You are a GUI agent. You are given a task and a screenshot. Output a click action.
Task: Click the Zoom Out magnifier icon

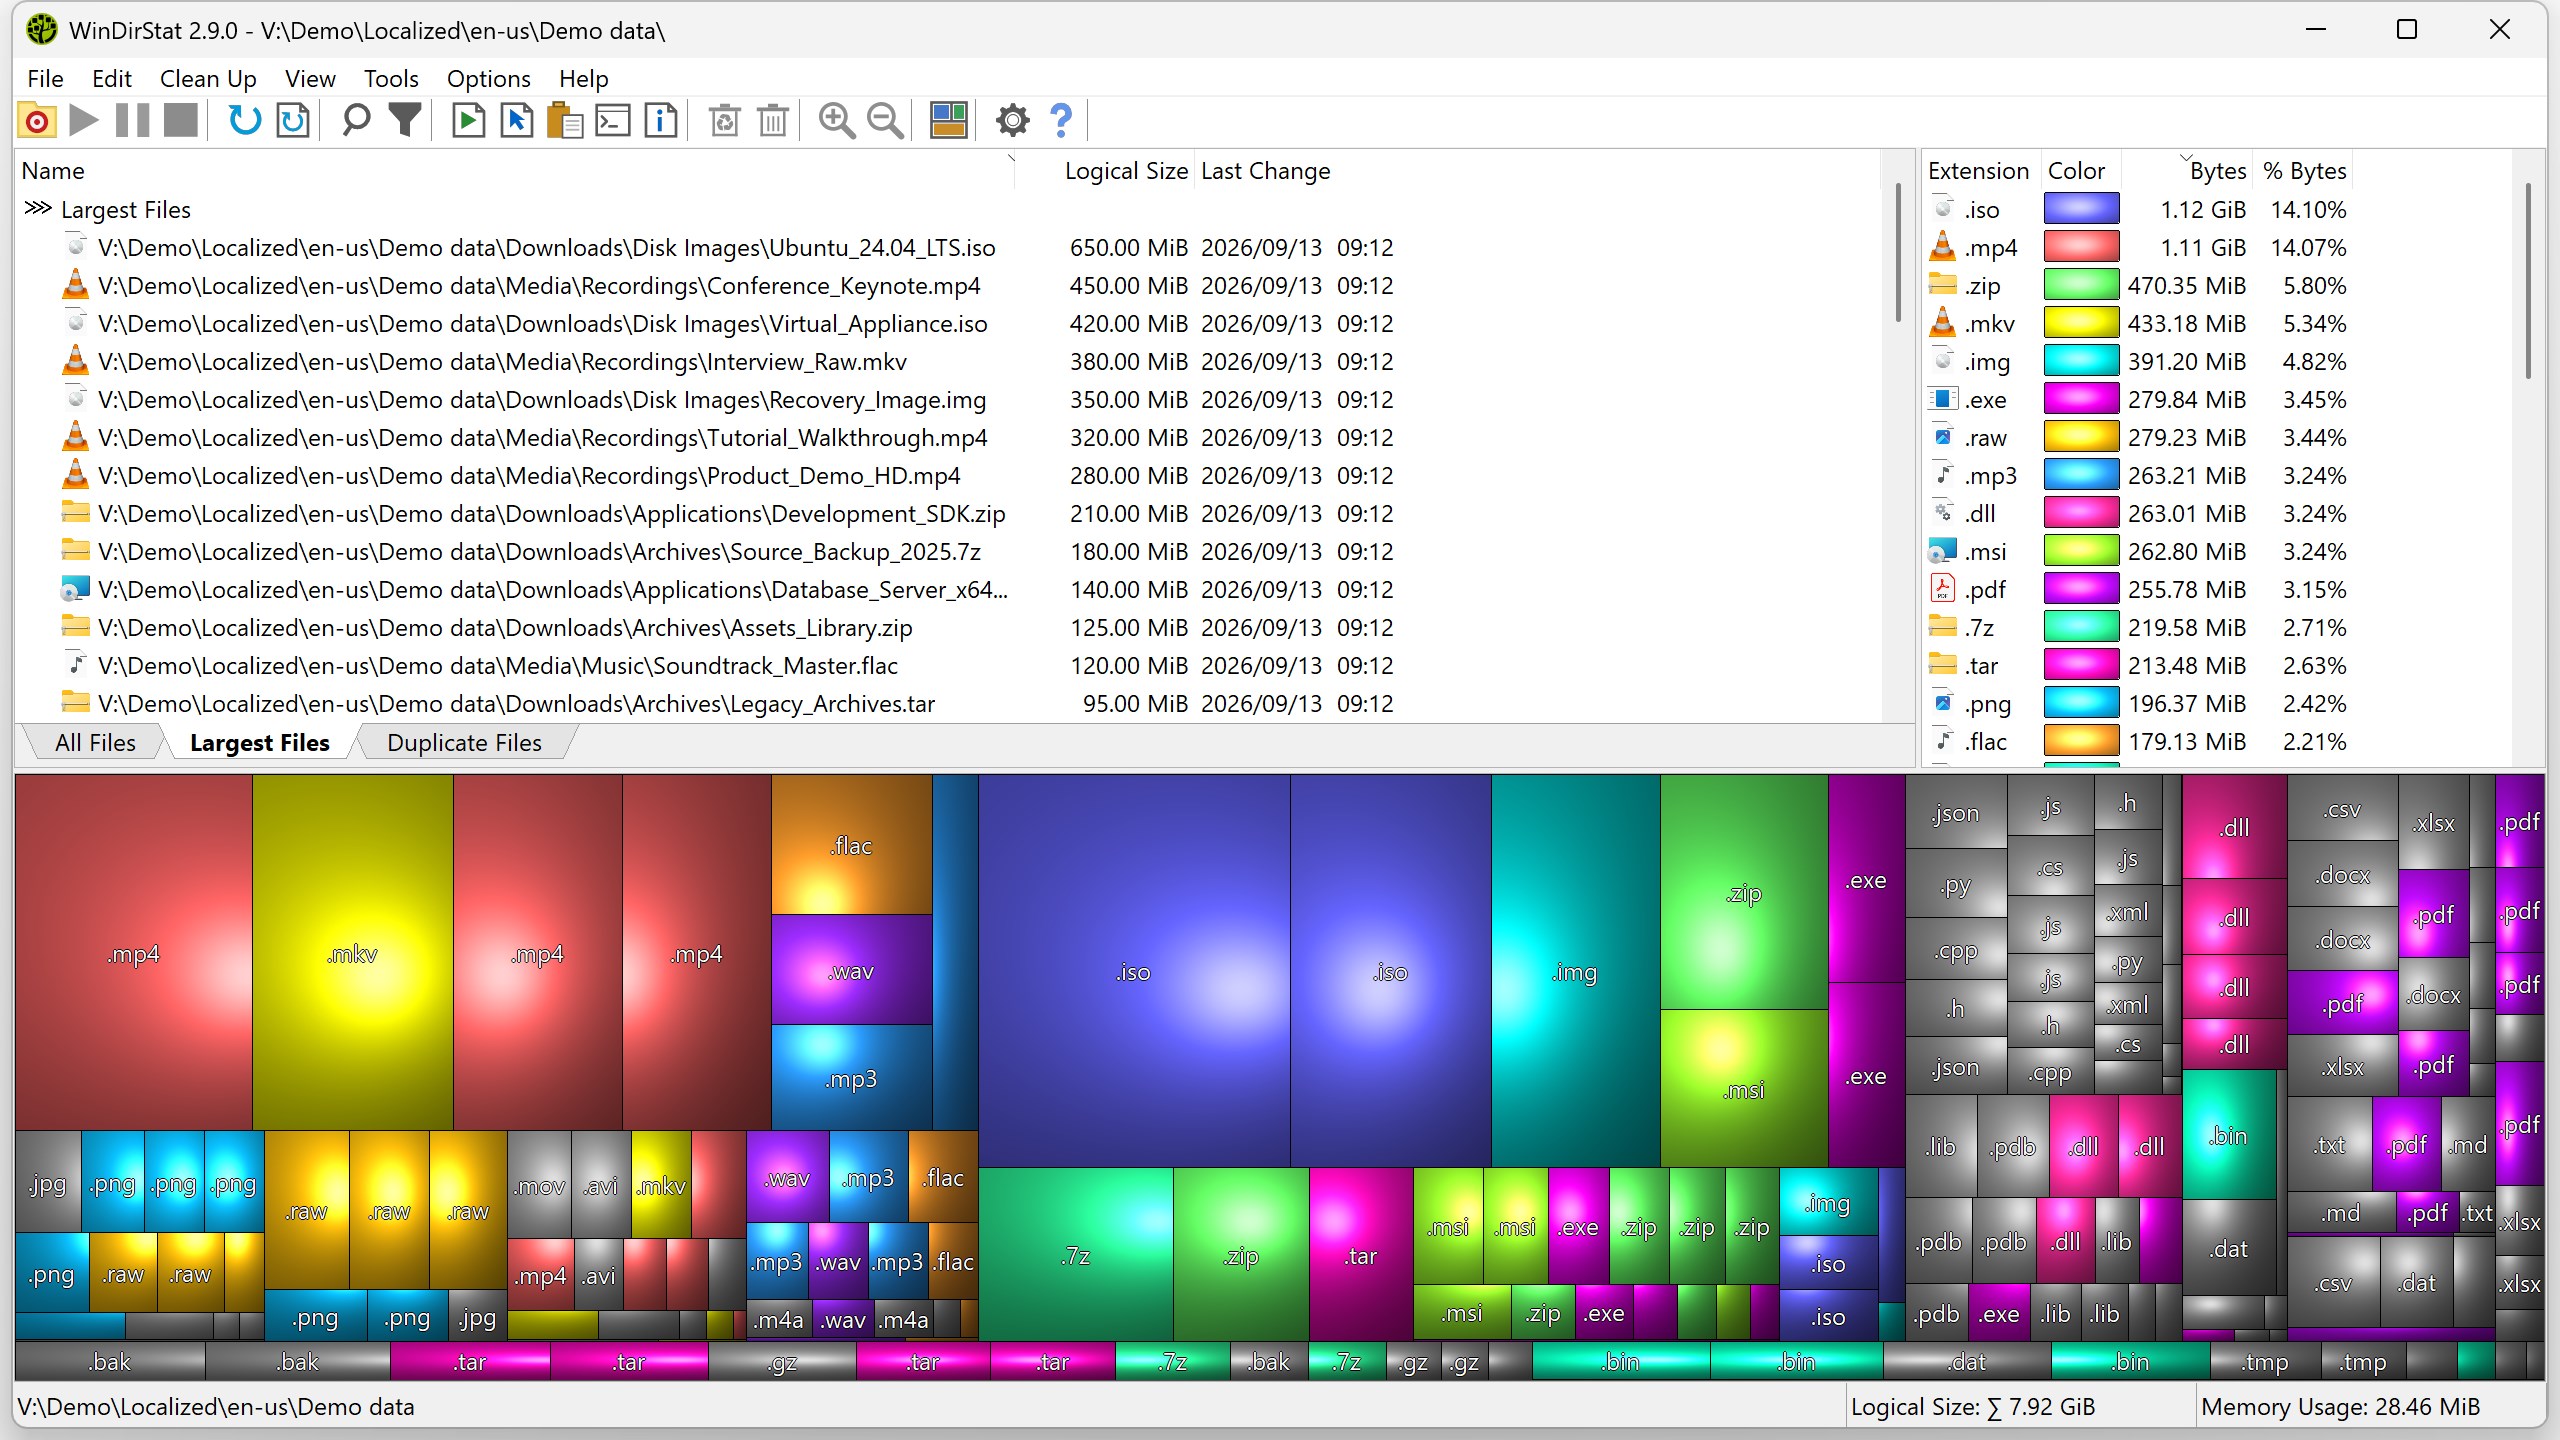(885, 121)
